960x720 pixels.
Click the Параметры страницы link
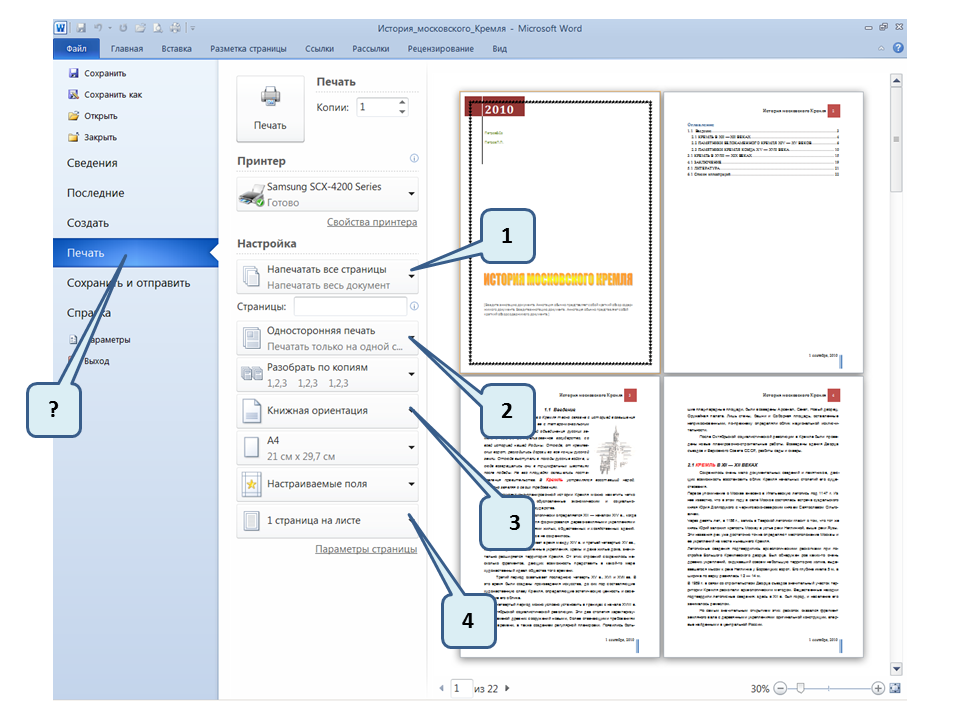click(365, 549)
